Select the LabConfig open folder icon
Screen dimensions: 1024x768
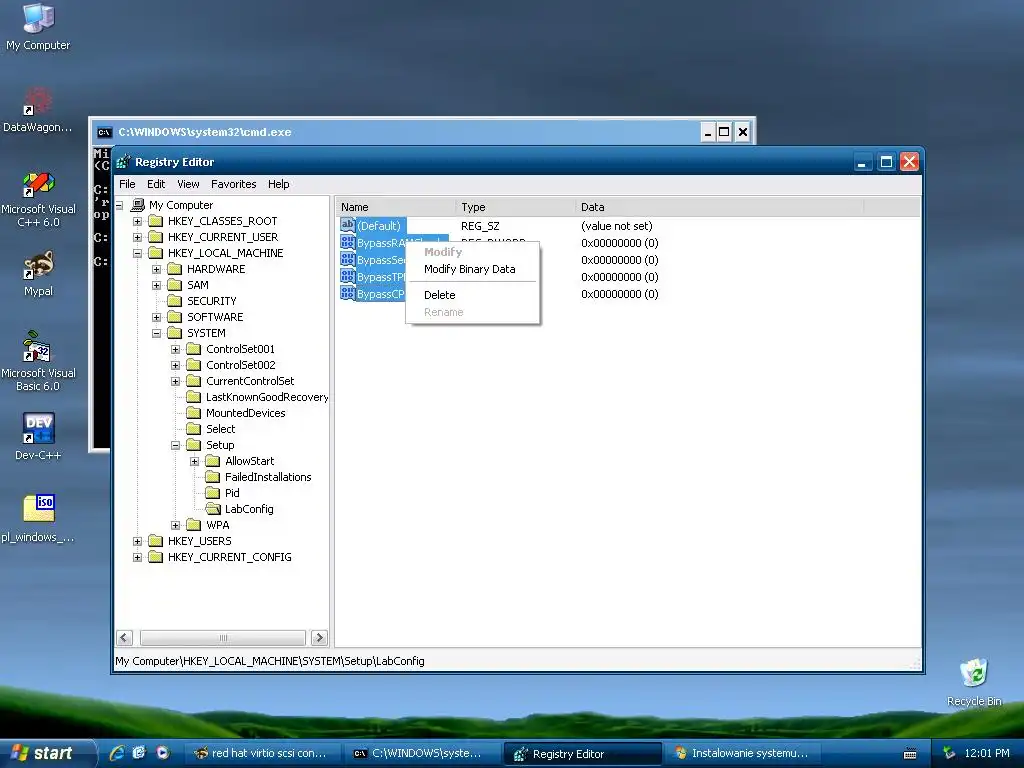click(213, 509)
